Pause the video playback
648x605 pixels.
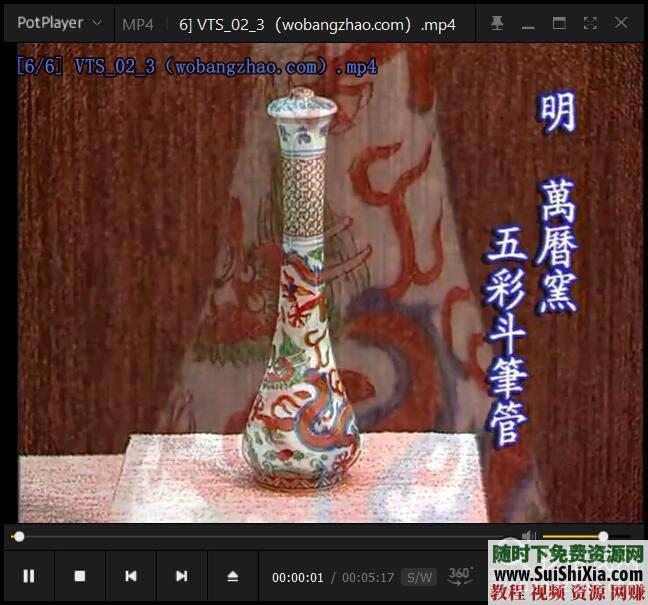(x=29, y=576)
